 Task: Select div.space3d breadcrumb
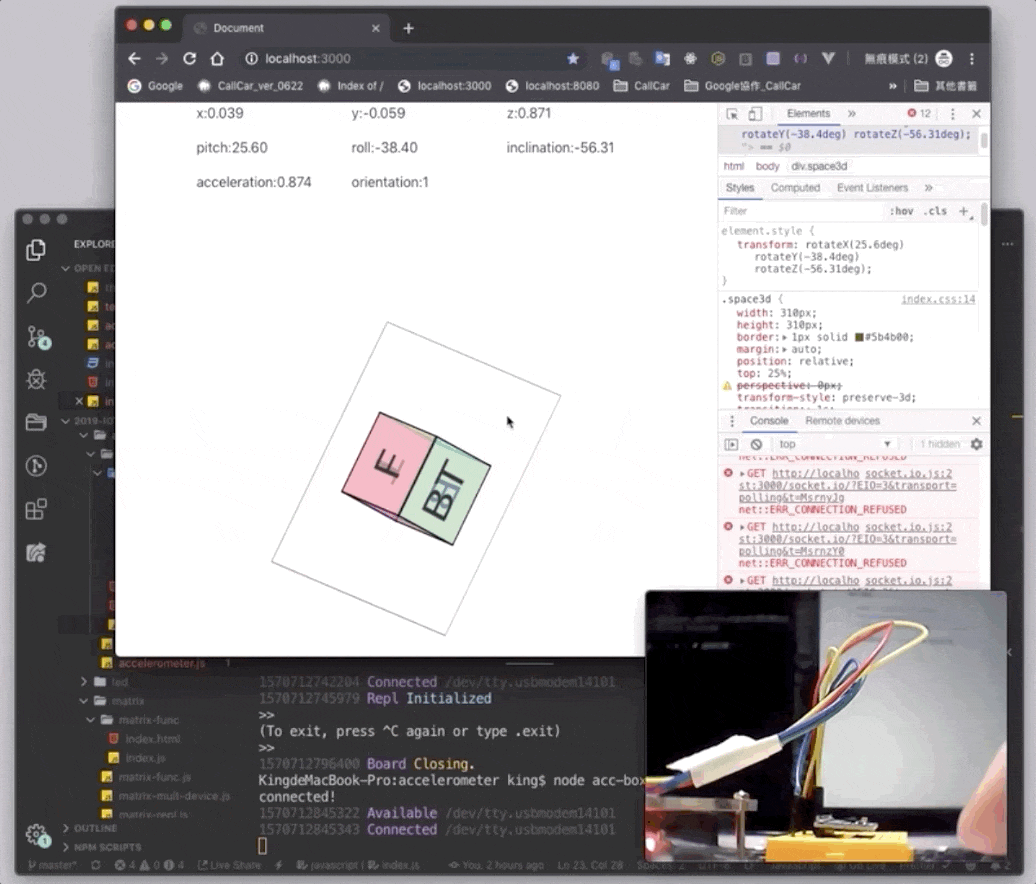point(819,166)
